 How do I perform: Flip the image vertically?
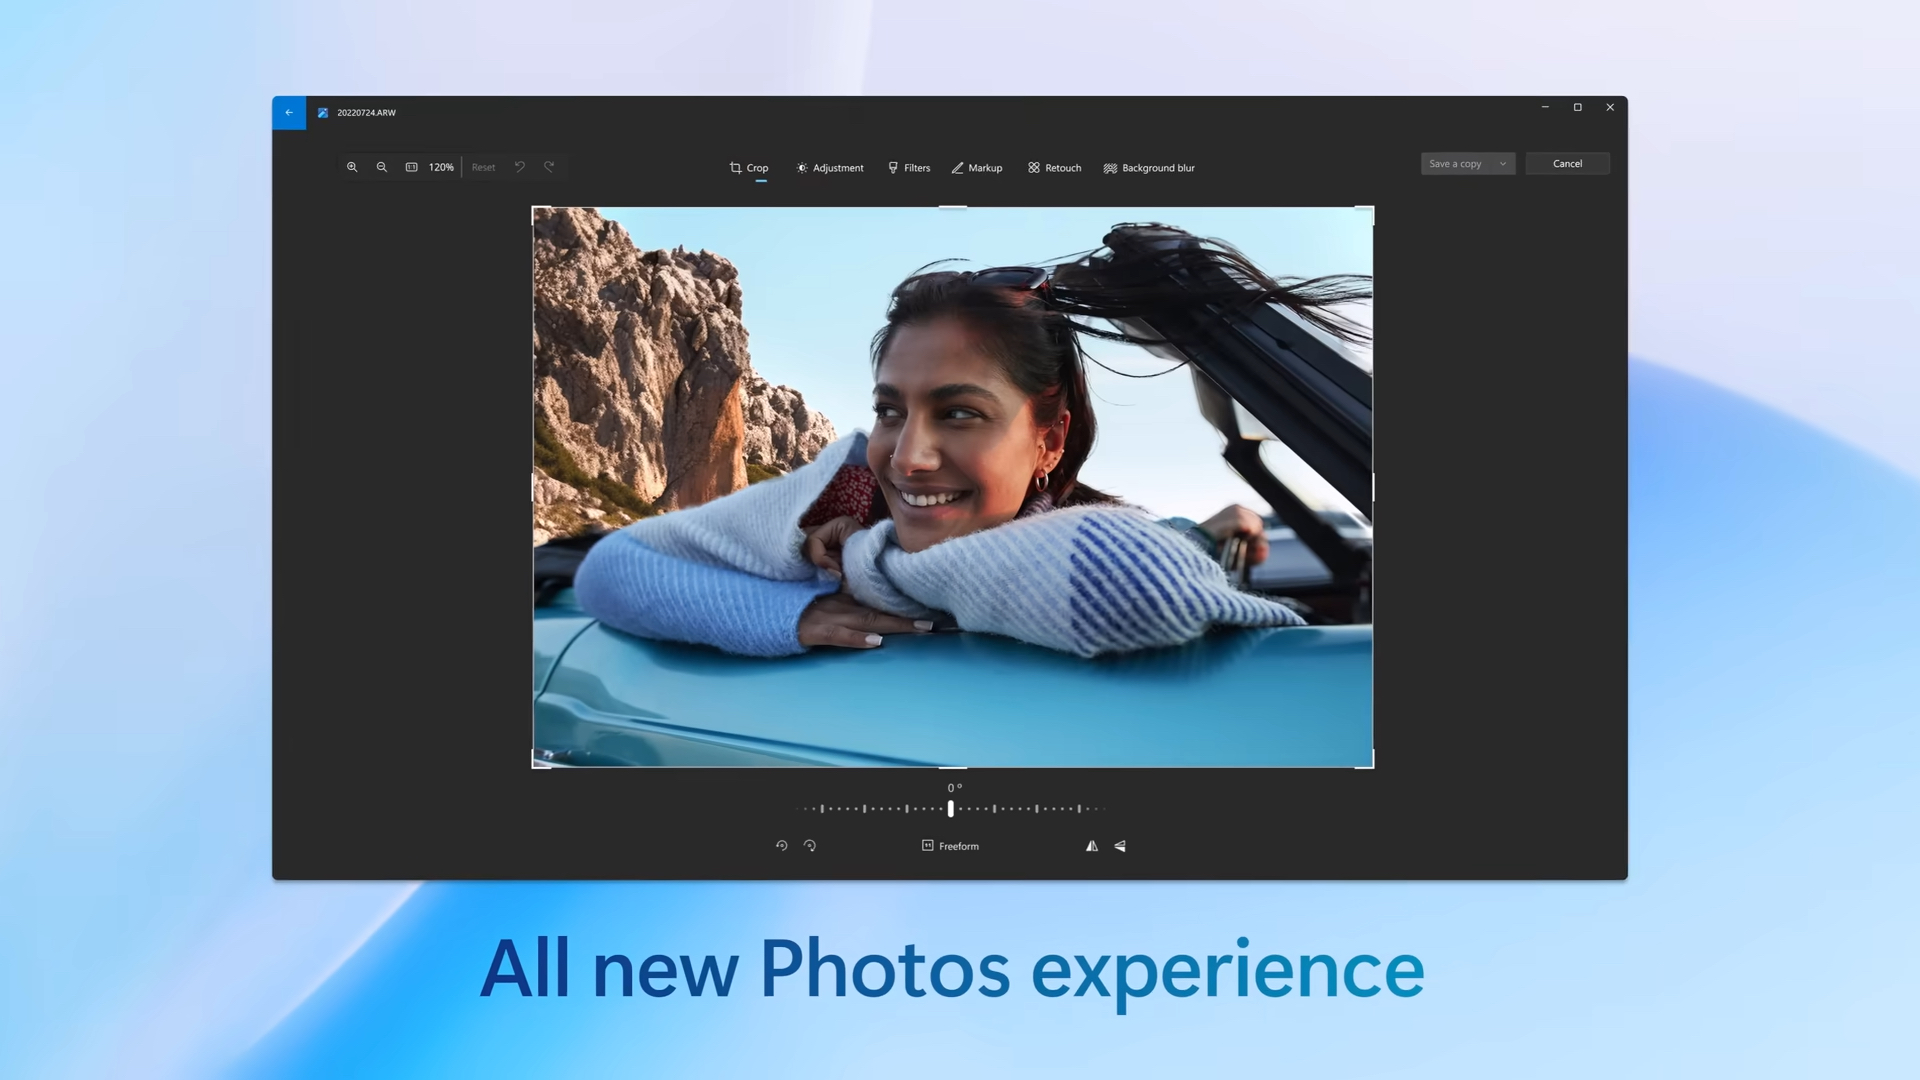[x=1120, y=846]
